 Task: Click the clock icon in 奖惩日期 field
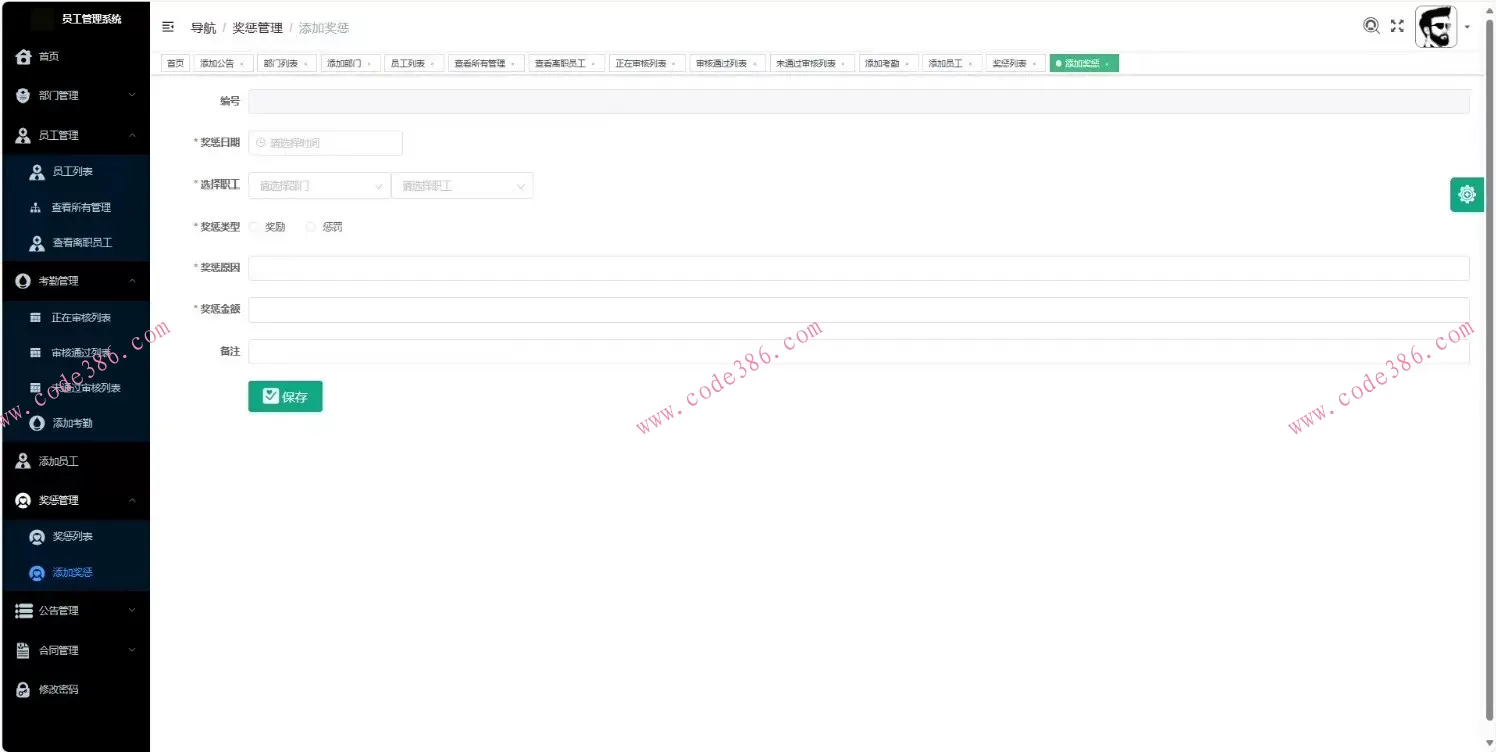(x=261, y=143)
